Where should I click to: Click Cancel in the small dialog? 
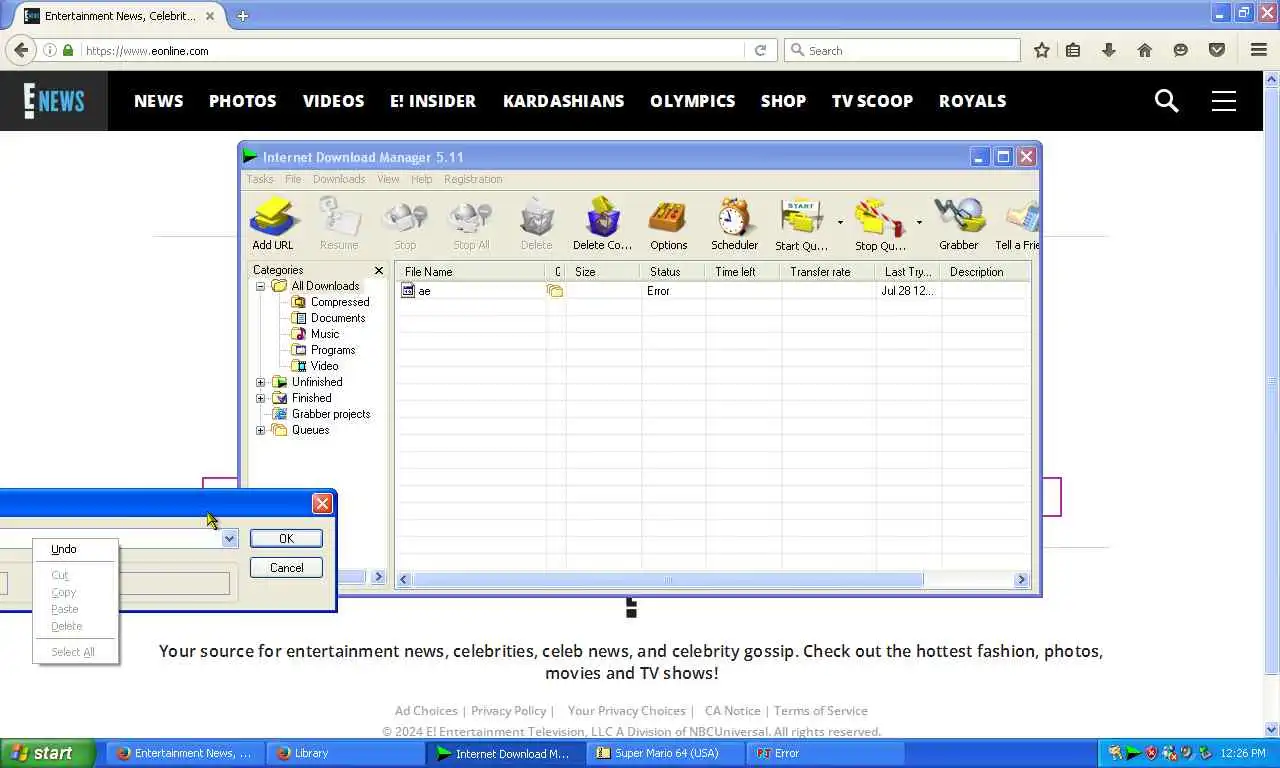pos(286,568)
